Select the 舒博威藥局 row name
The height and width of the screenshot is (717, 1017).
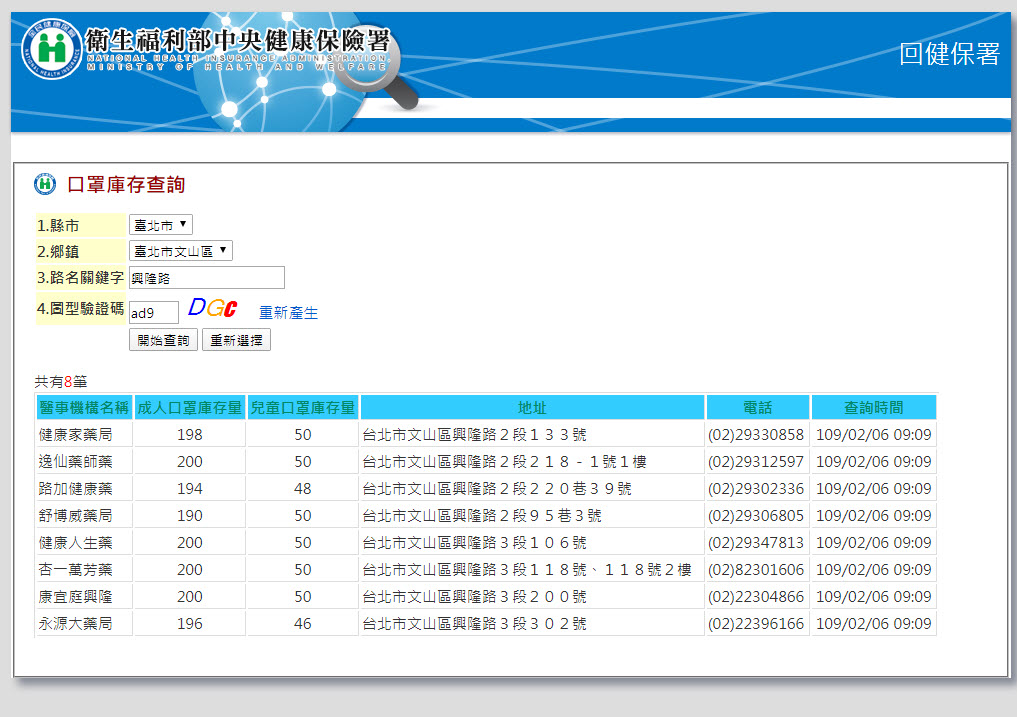75,516
